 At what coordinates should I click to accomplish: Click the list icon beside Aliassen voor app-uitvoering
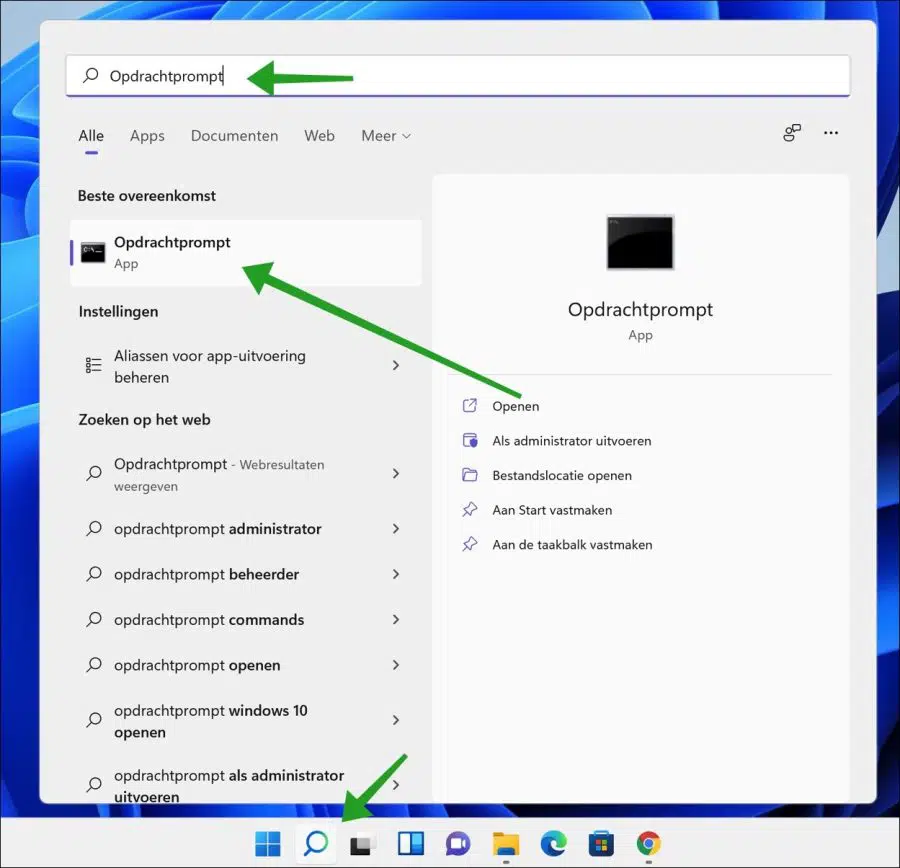[x=94, y=365]
